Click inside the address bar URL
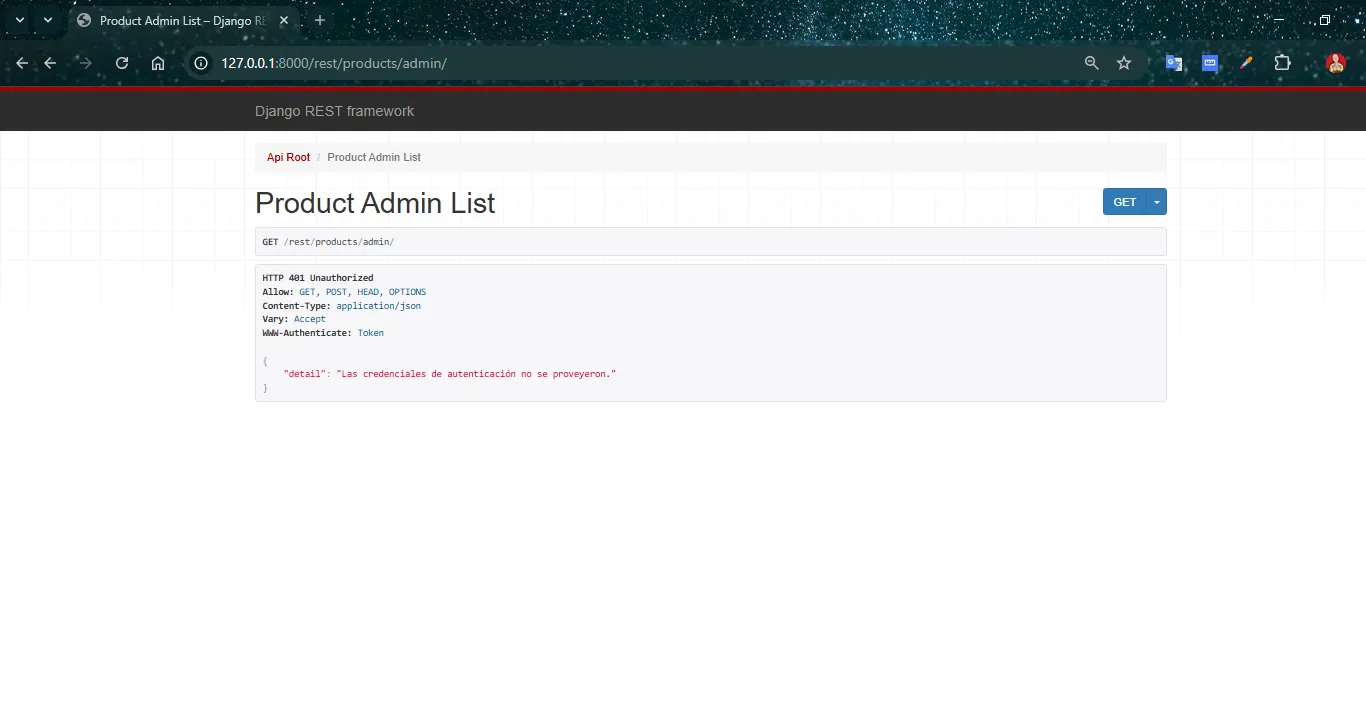Screen dimensions: 1366x728 pyautogui.click(x=334, y=63)
